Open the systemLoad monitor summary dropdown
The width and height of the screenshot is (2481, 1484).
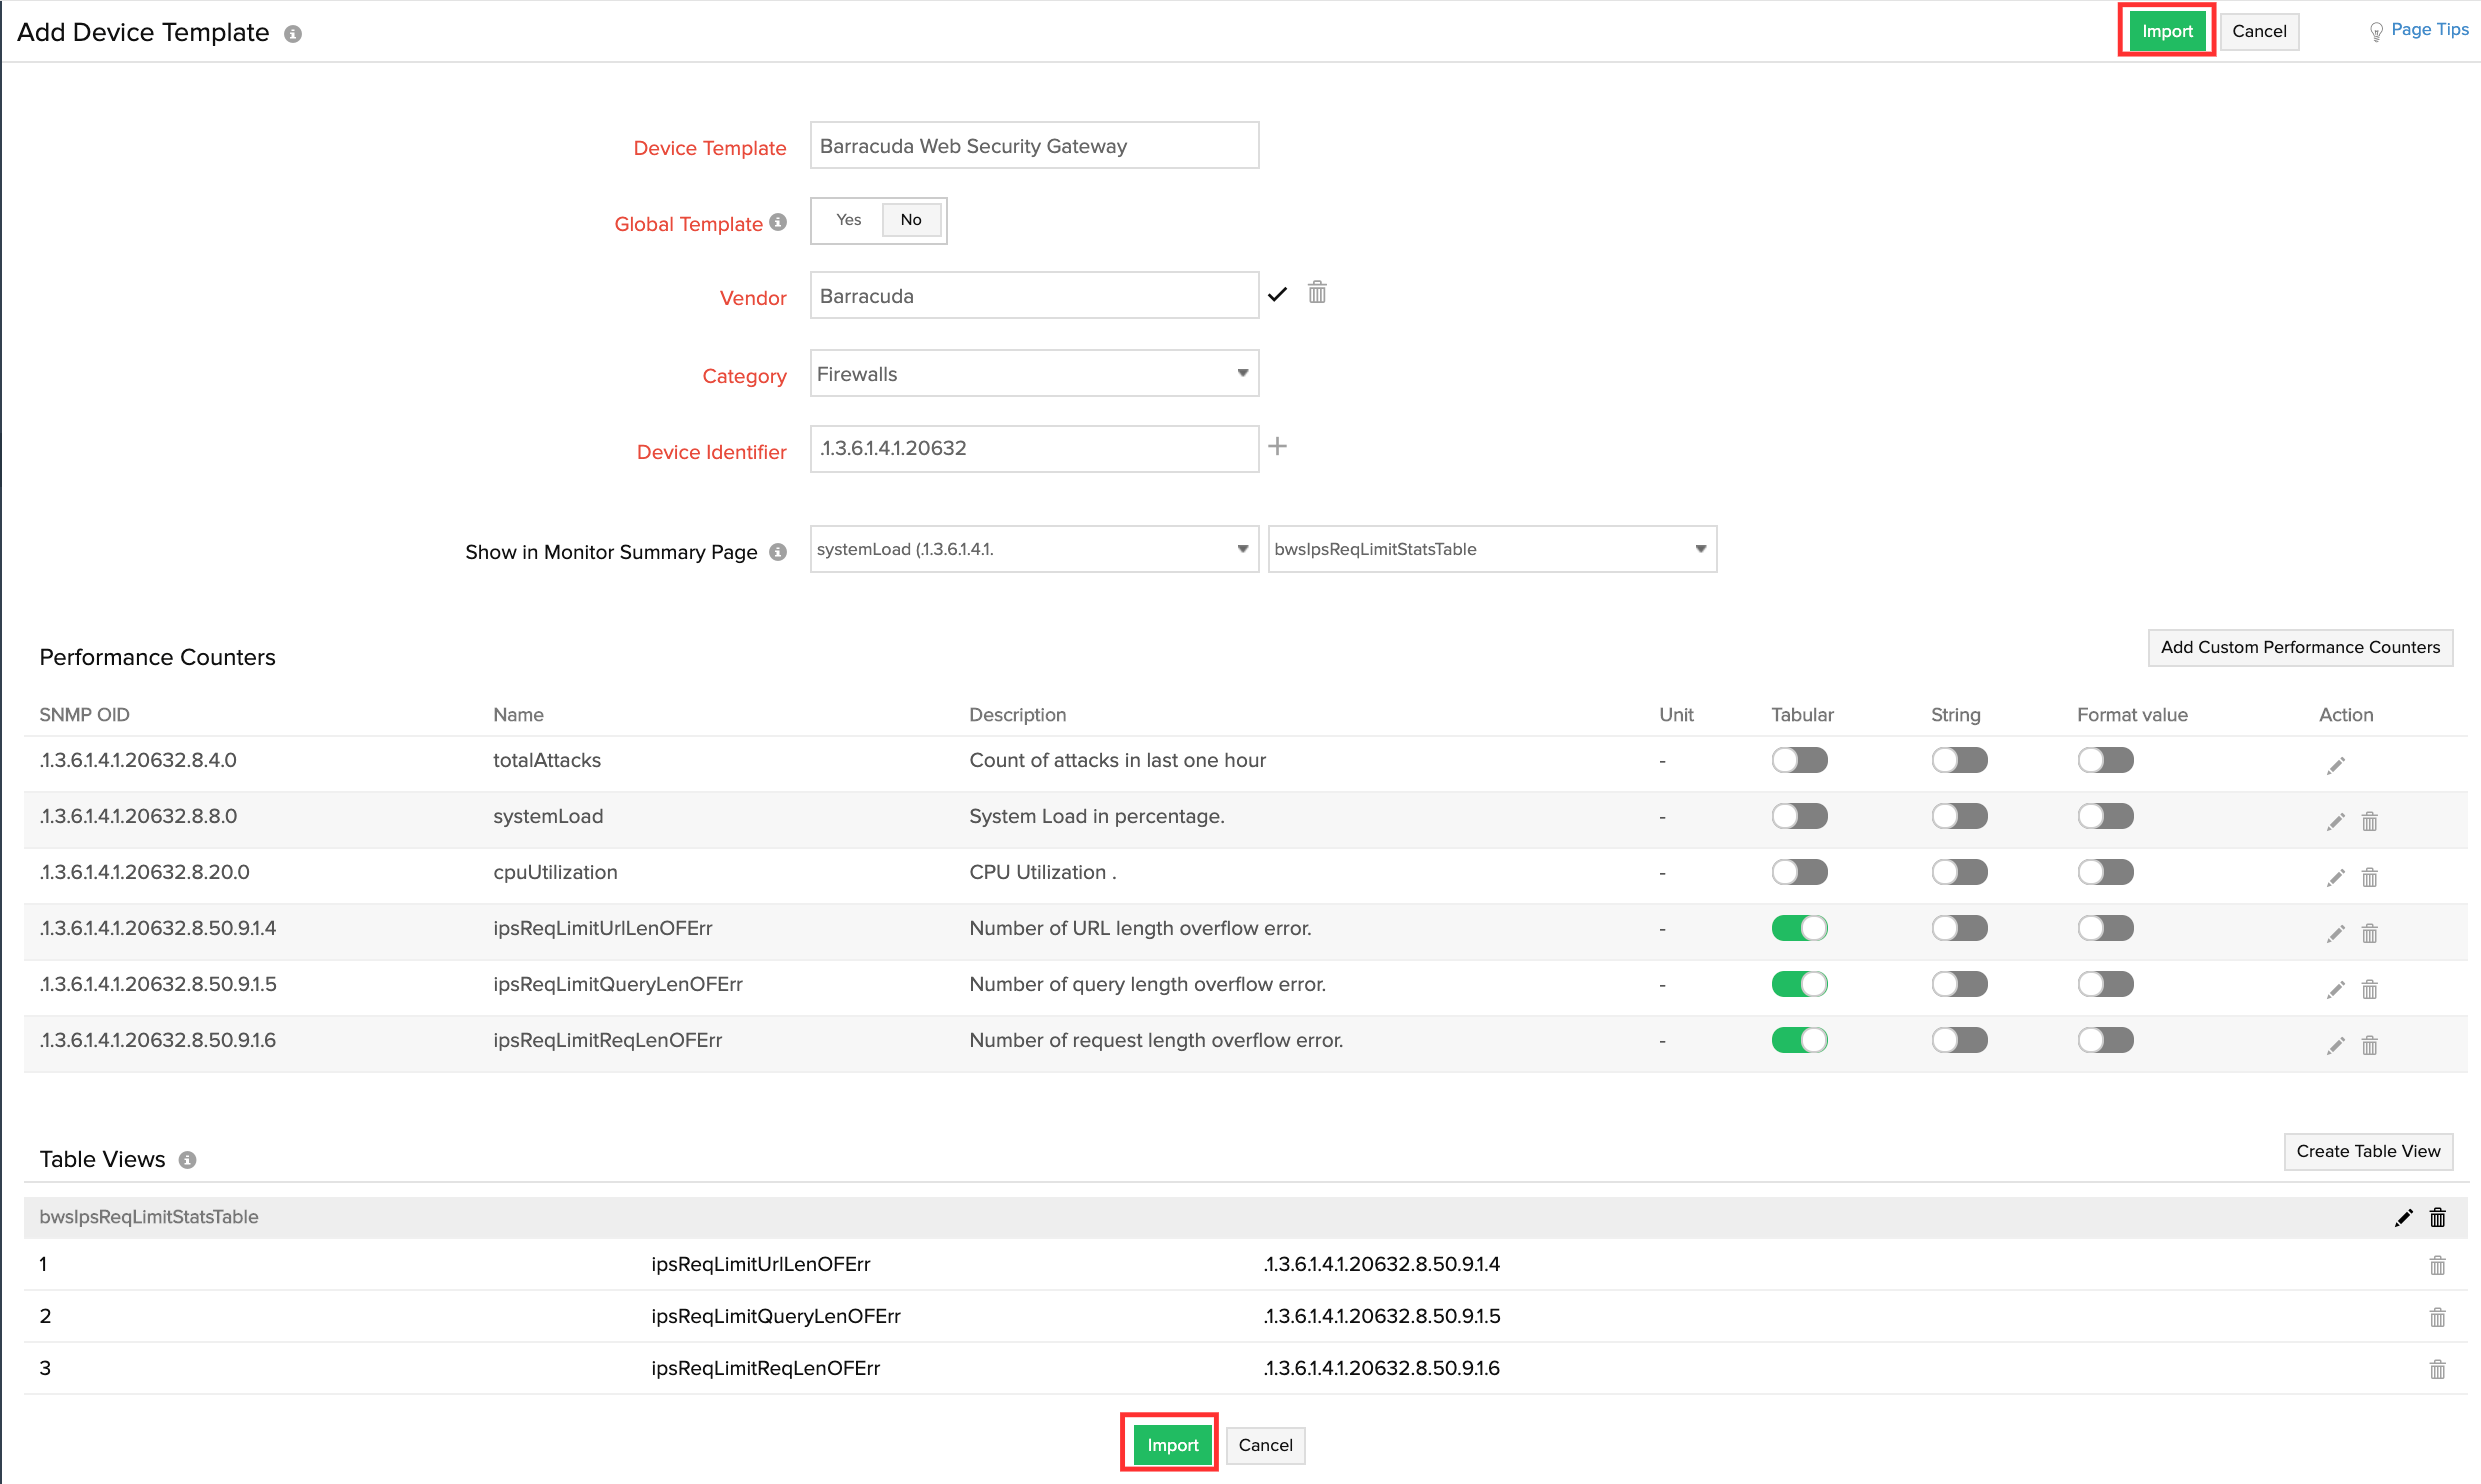click(1033, 549)
